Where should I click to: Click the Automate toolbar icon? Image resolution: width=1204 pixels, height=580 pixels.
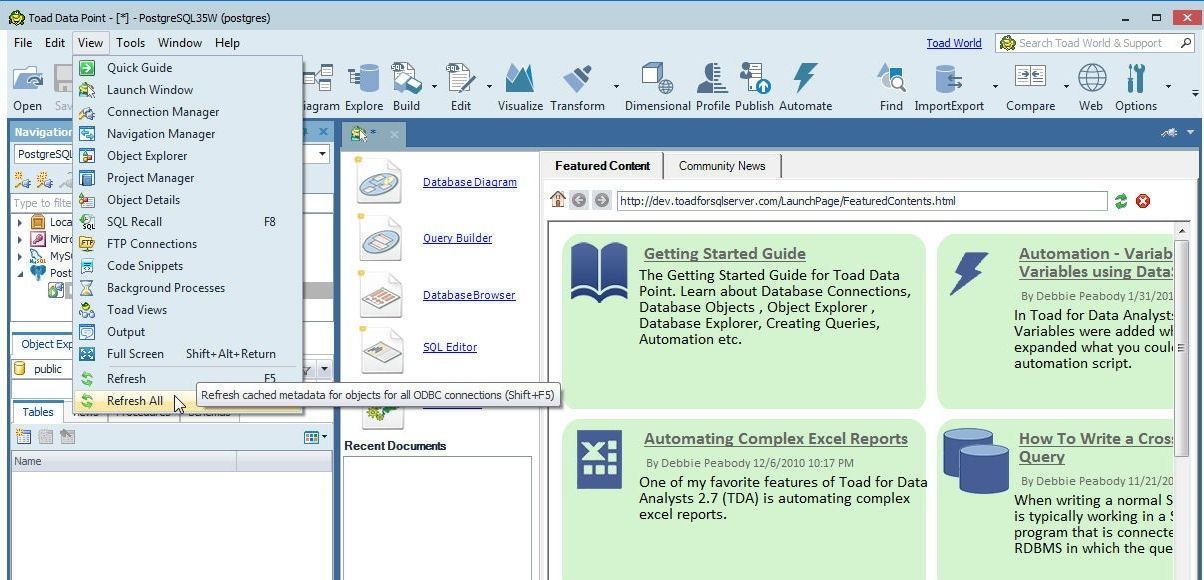[x=805, y=88]
